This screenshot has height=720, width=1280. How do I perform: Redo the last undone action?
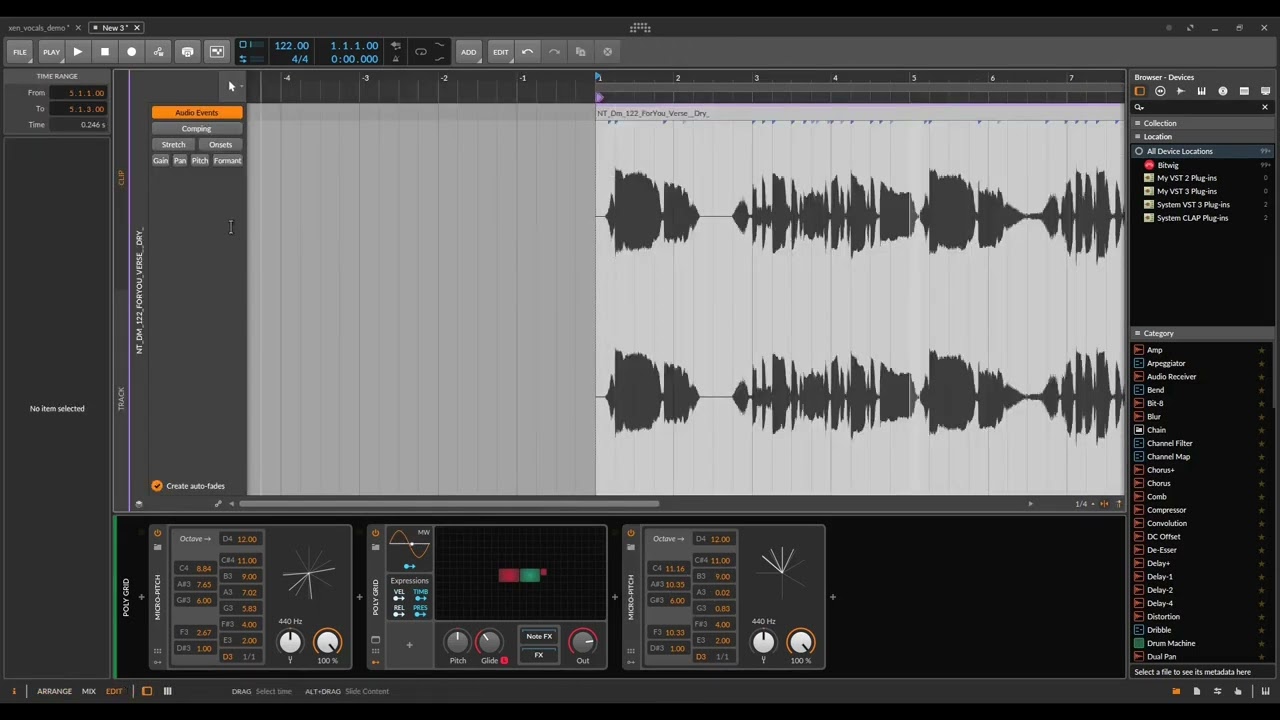(x=554, y=52)
